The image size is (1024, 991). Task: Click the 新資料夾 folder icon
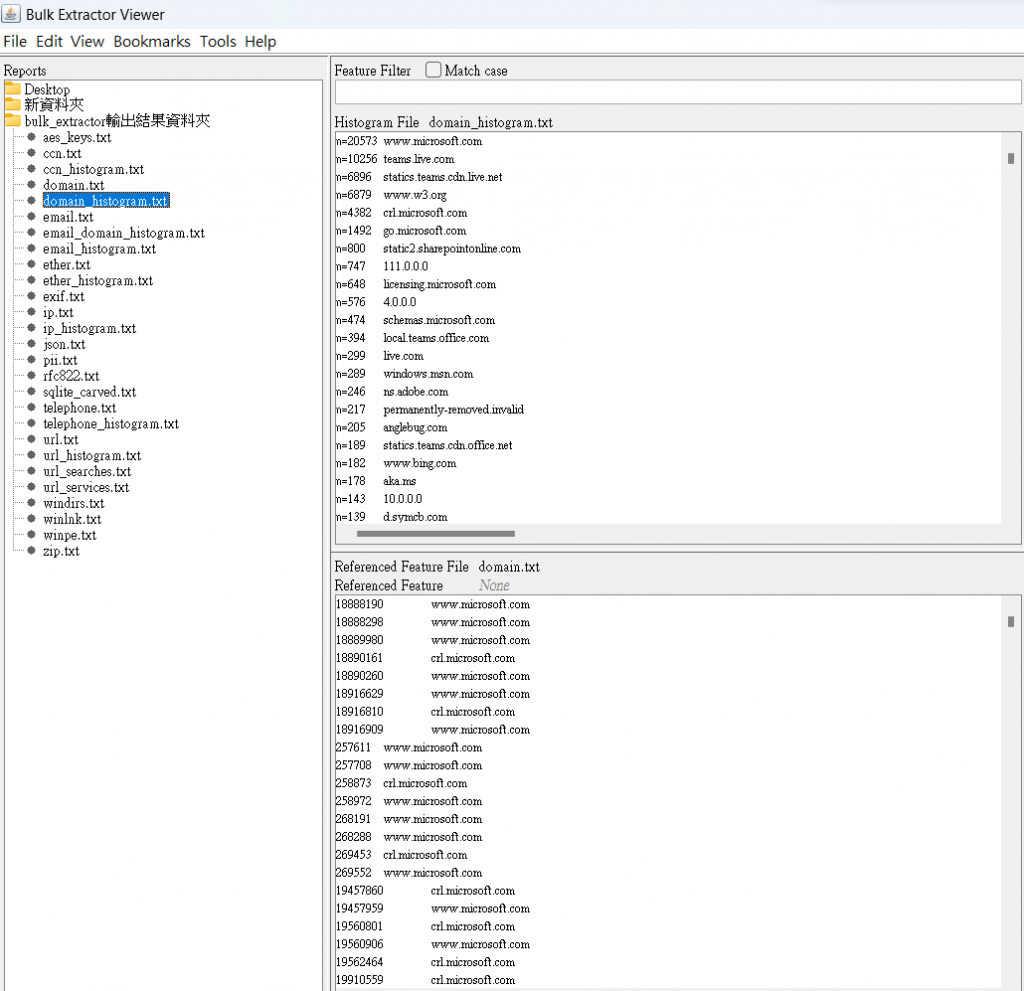[13, 104]
